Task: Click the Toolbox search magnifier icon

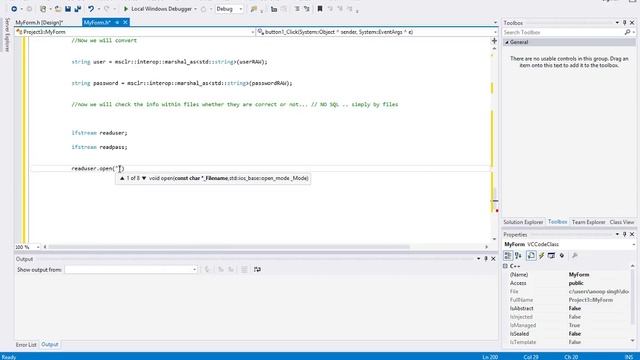Action: click(628, 32)
